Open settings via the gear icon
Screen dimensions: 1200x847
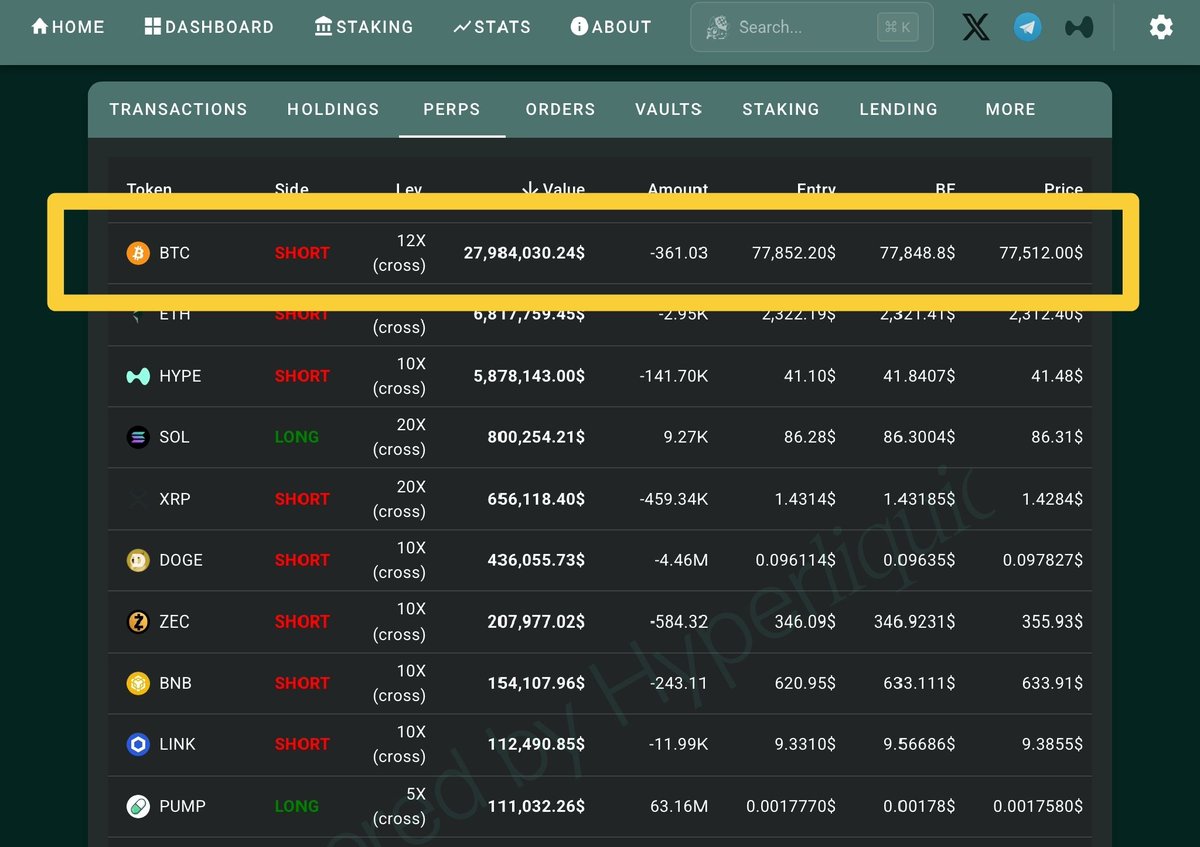(1161, 27)
